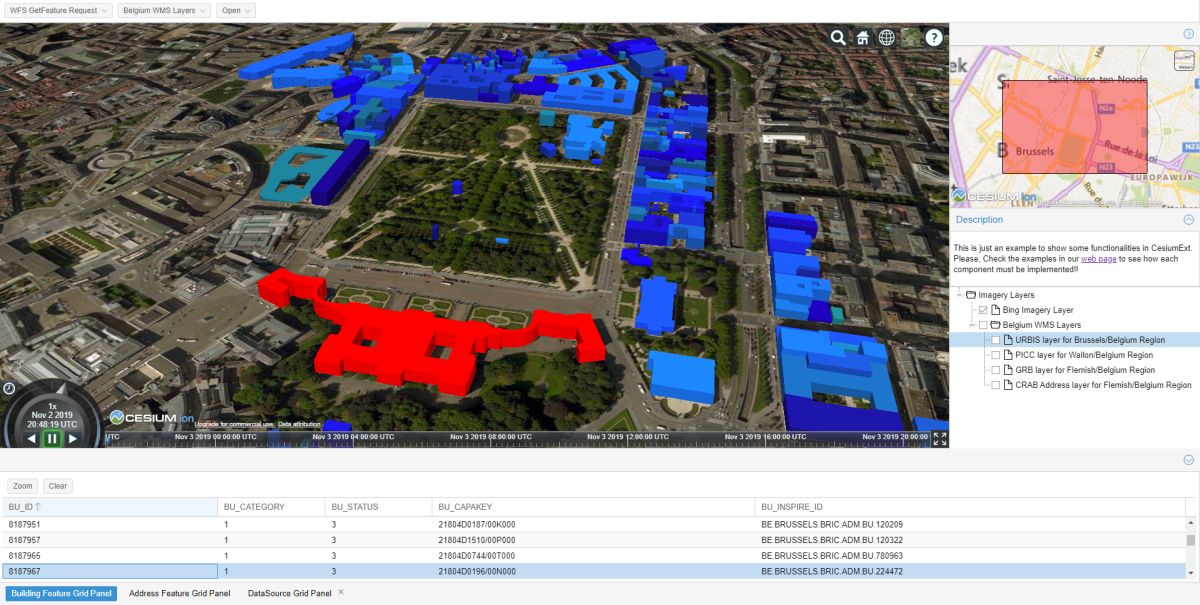Open the Open dropdown menu
The height and width of the screenshot is (605, 1200).
(235, 10)
